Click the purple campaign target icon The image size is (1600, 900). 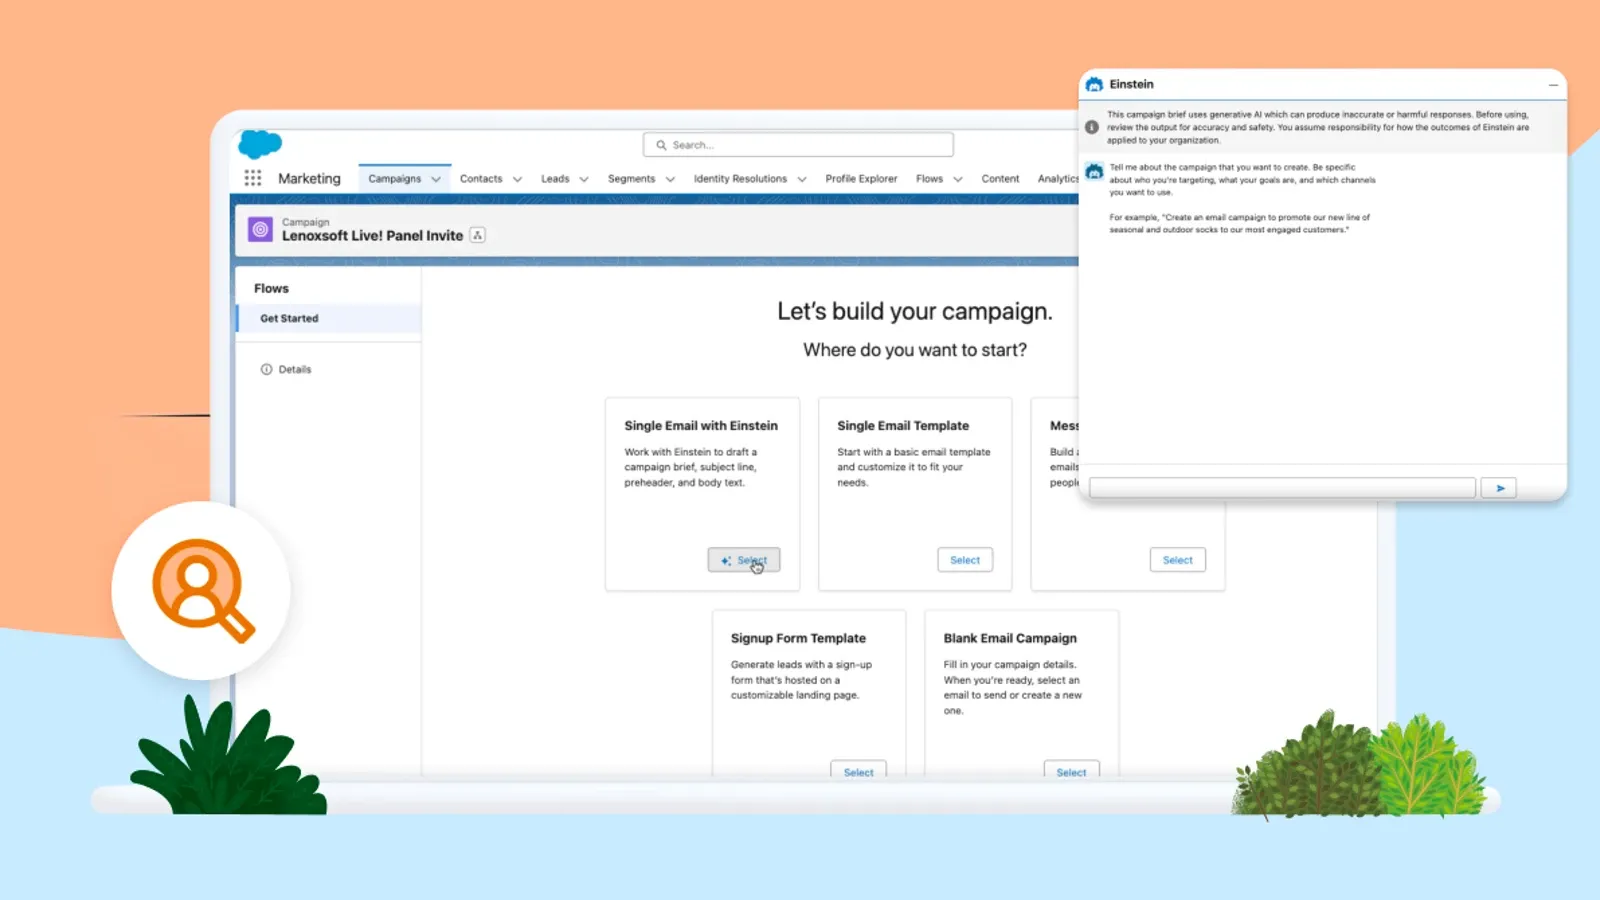click(260, 229)
